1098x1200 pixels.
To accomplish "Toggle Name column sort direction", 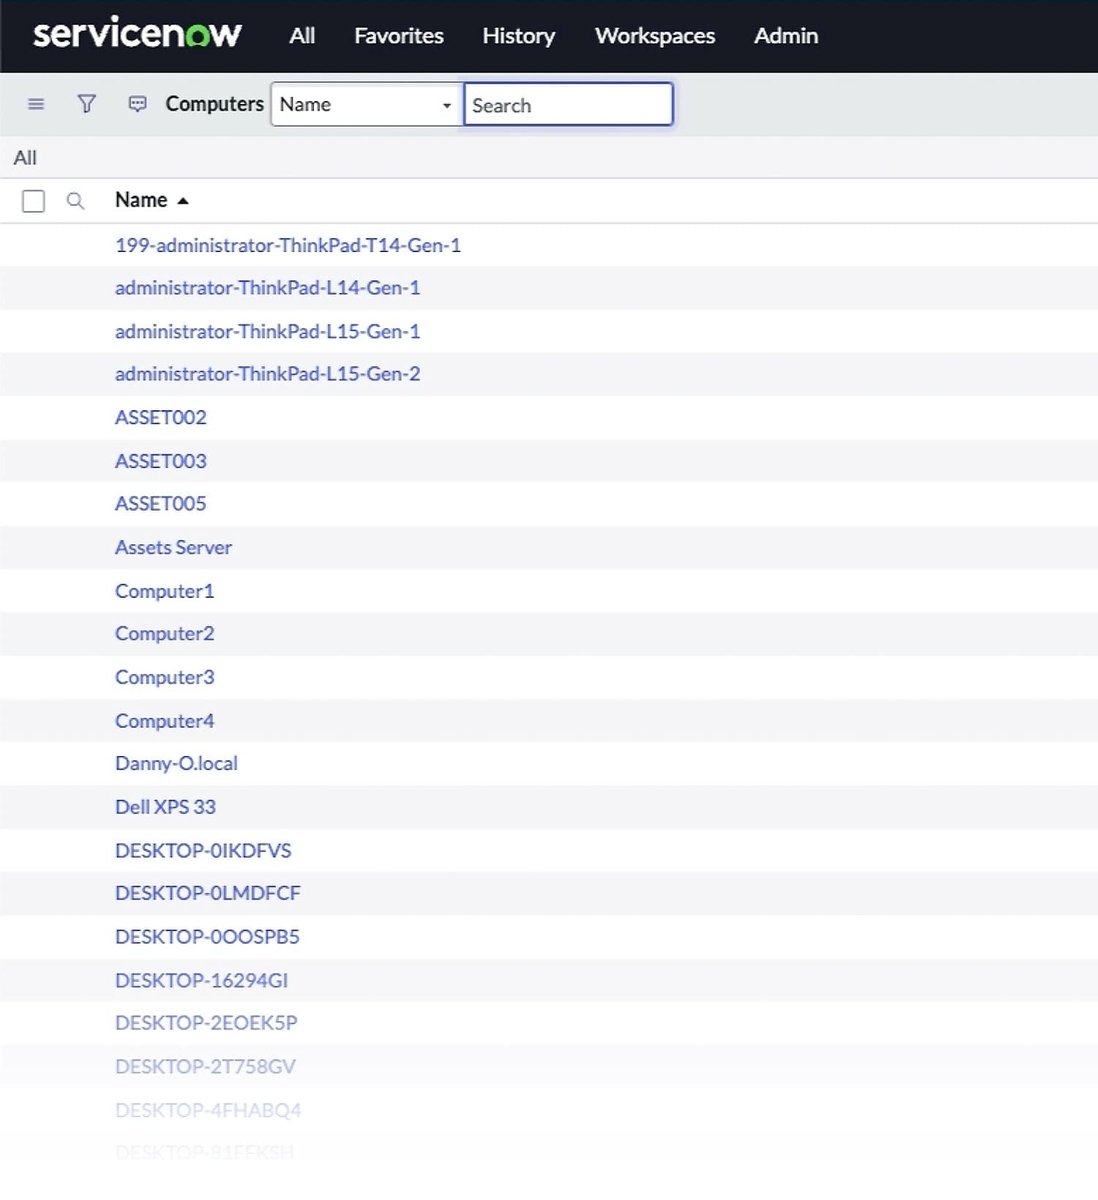I will click(x=151, y=199).
